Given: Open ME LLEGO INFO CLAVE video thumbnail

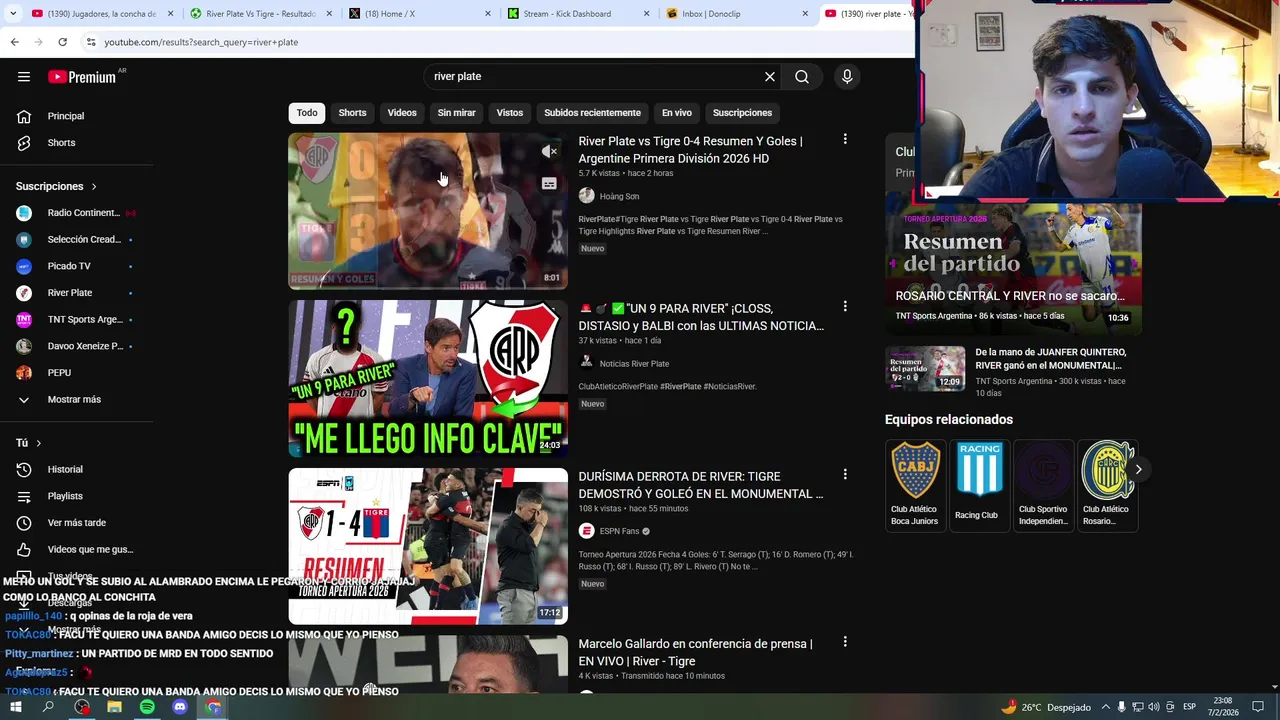Looking at the screenshot, I should (x=428, y=378).
